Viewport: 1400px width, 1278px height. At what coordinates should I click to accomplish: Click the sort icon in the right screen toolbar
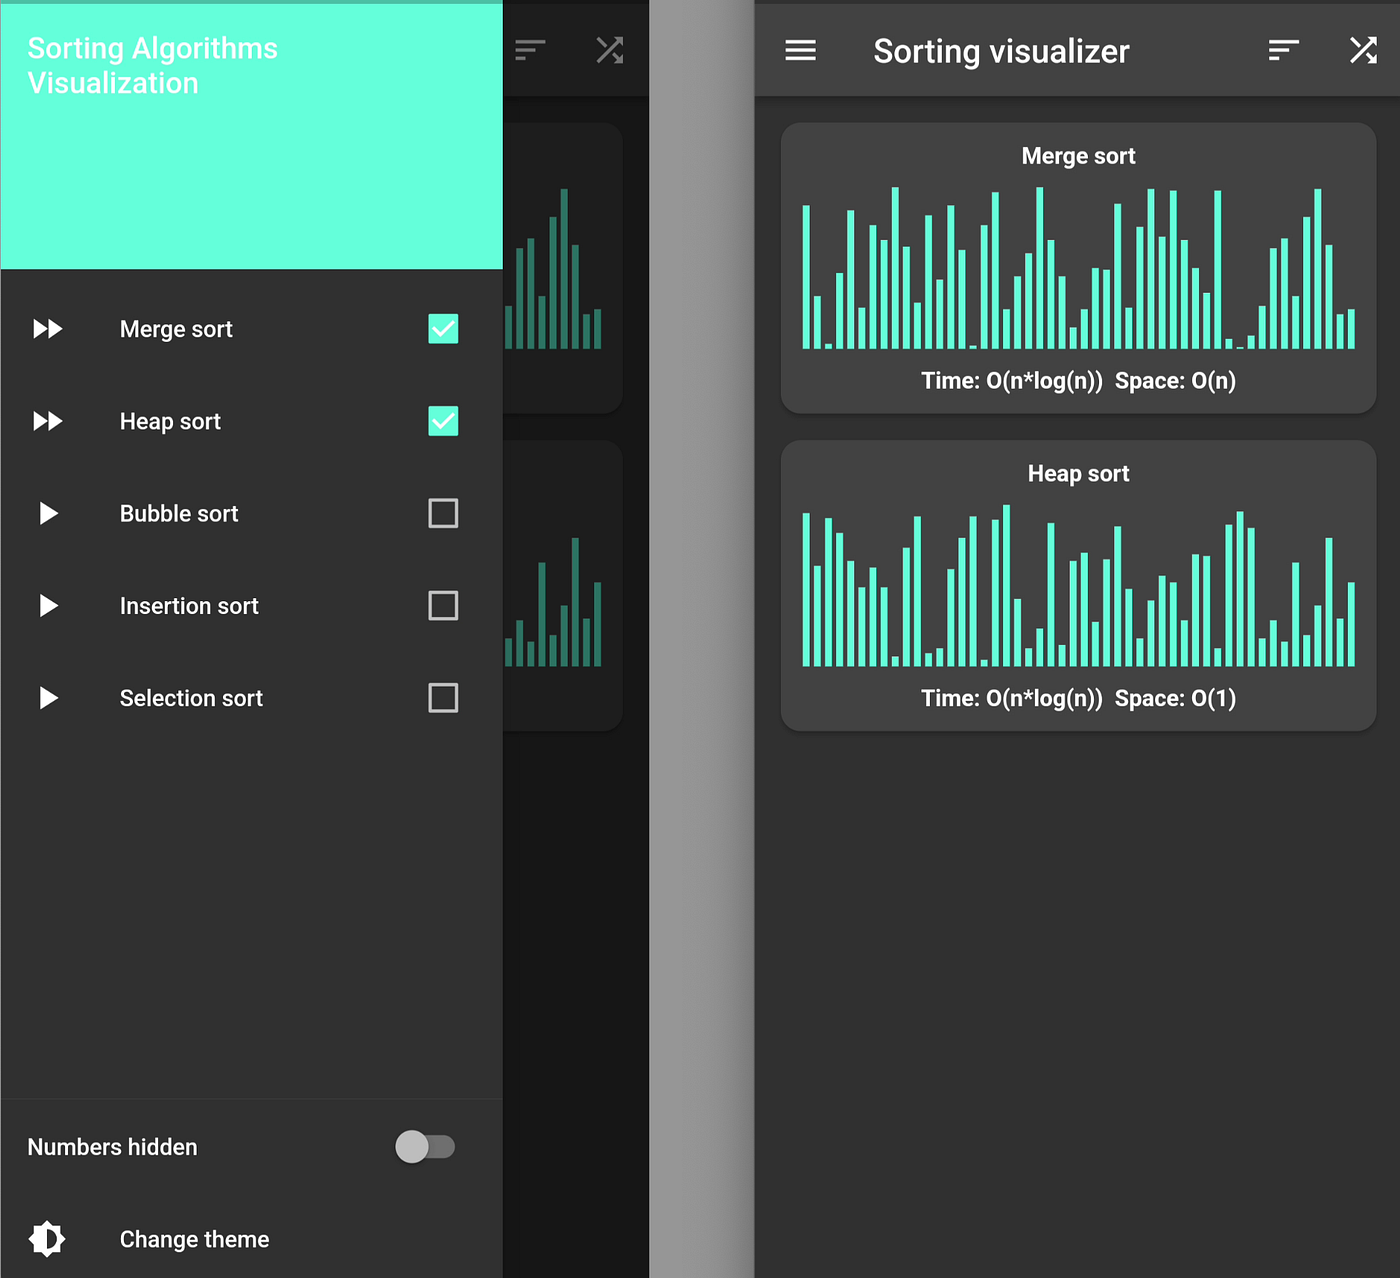(x=1283, y=50)
